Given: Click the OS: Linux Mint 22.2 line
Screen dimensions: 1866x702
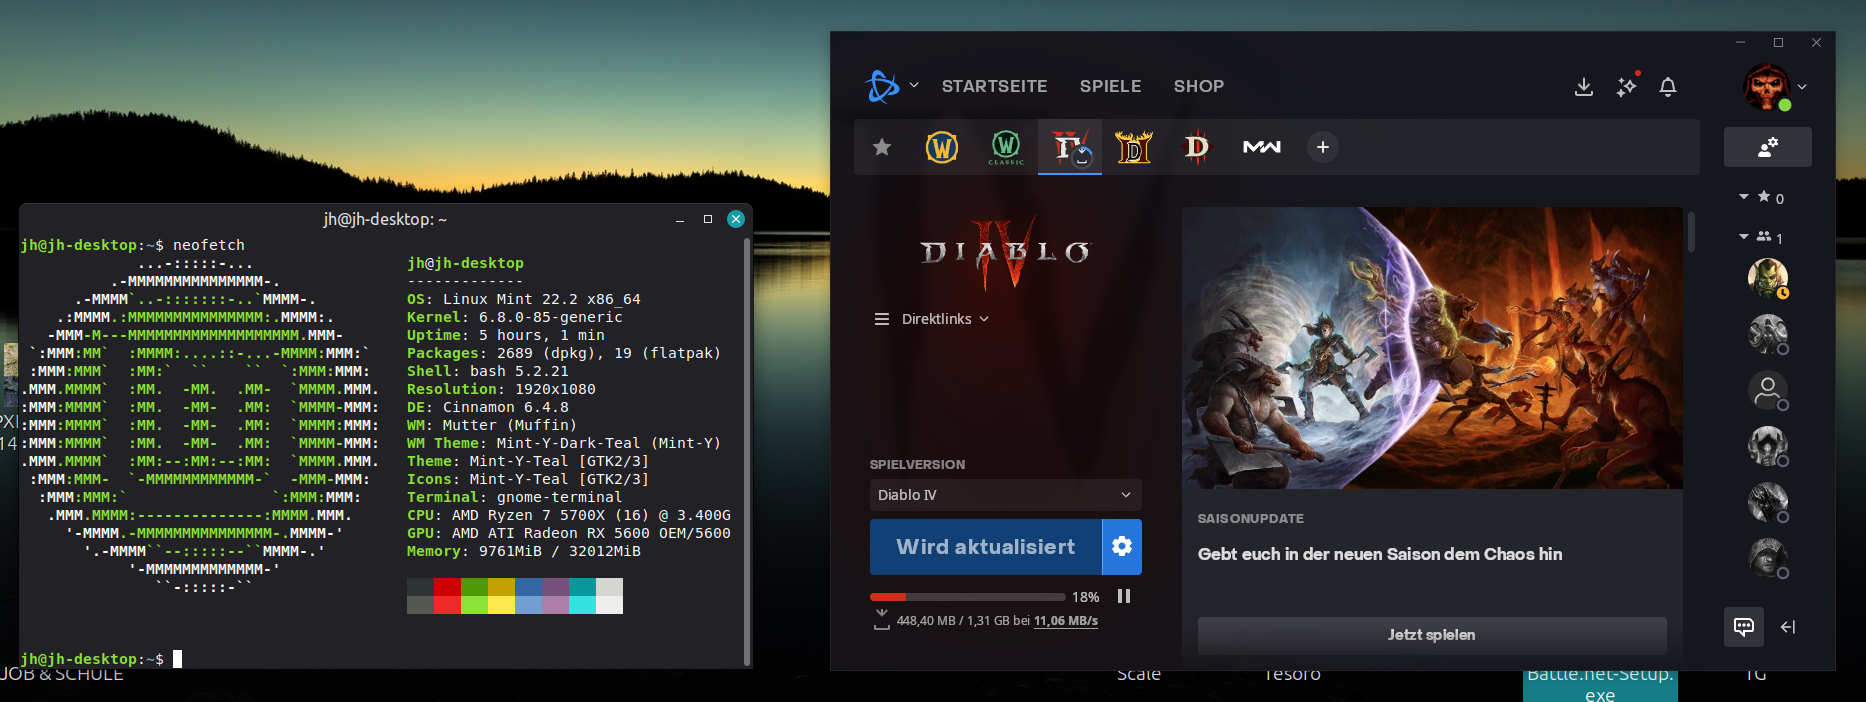Looking at the screenshot, I should (523, 299).
